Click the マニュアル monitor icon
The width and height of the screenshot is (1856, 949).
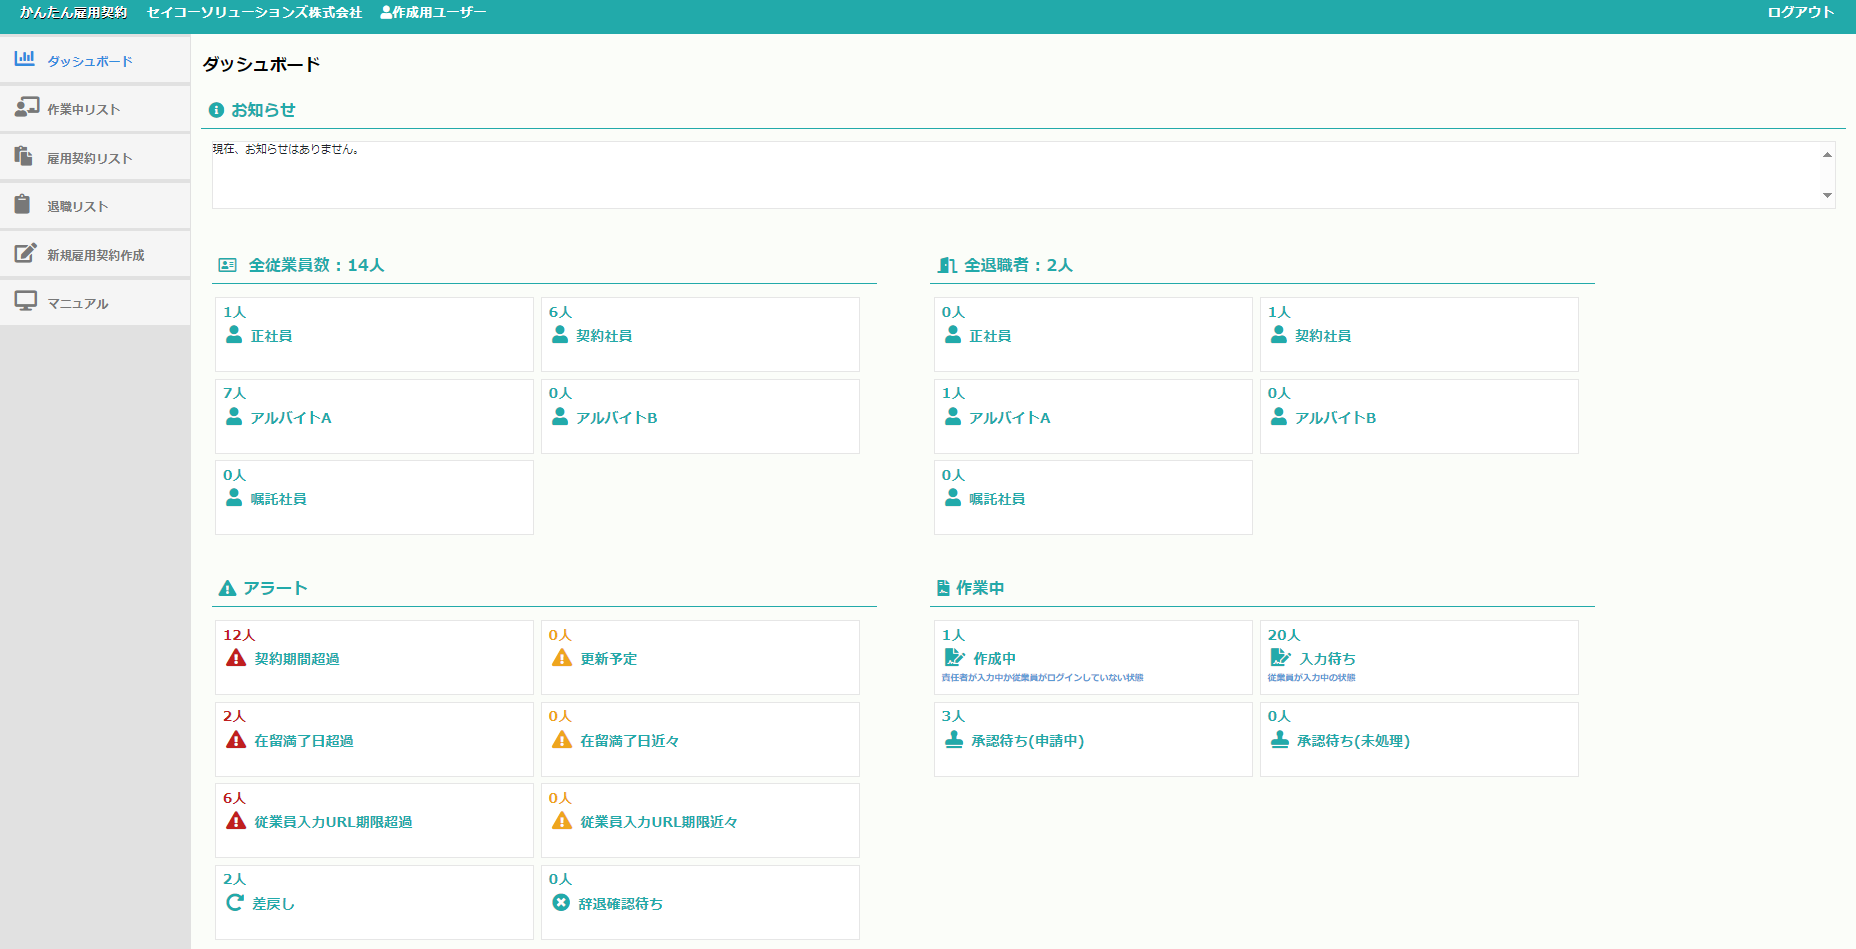pos(26,301)
